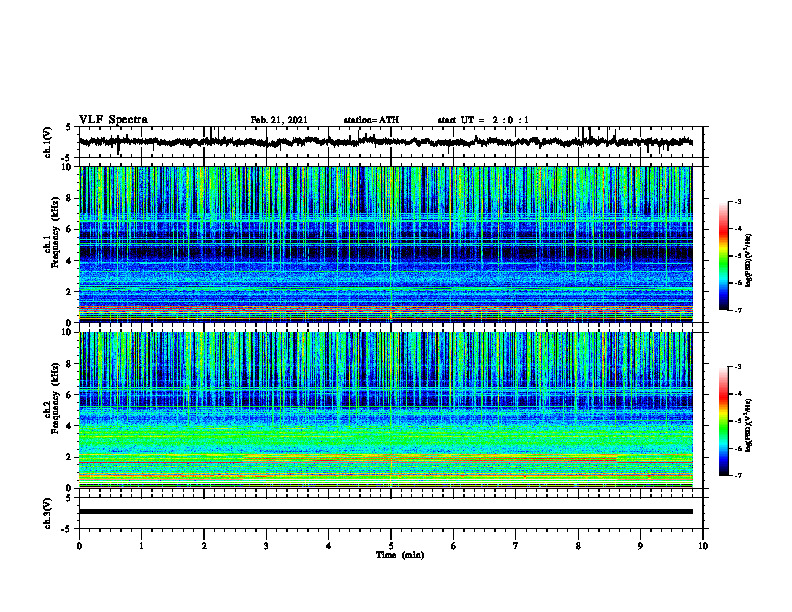792x612 pixels.
Task: Click the ch.1 spectrogram color scale bar
Action: (x=723, y=256)
